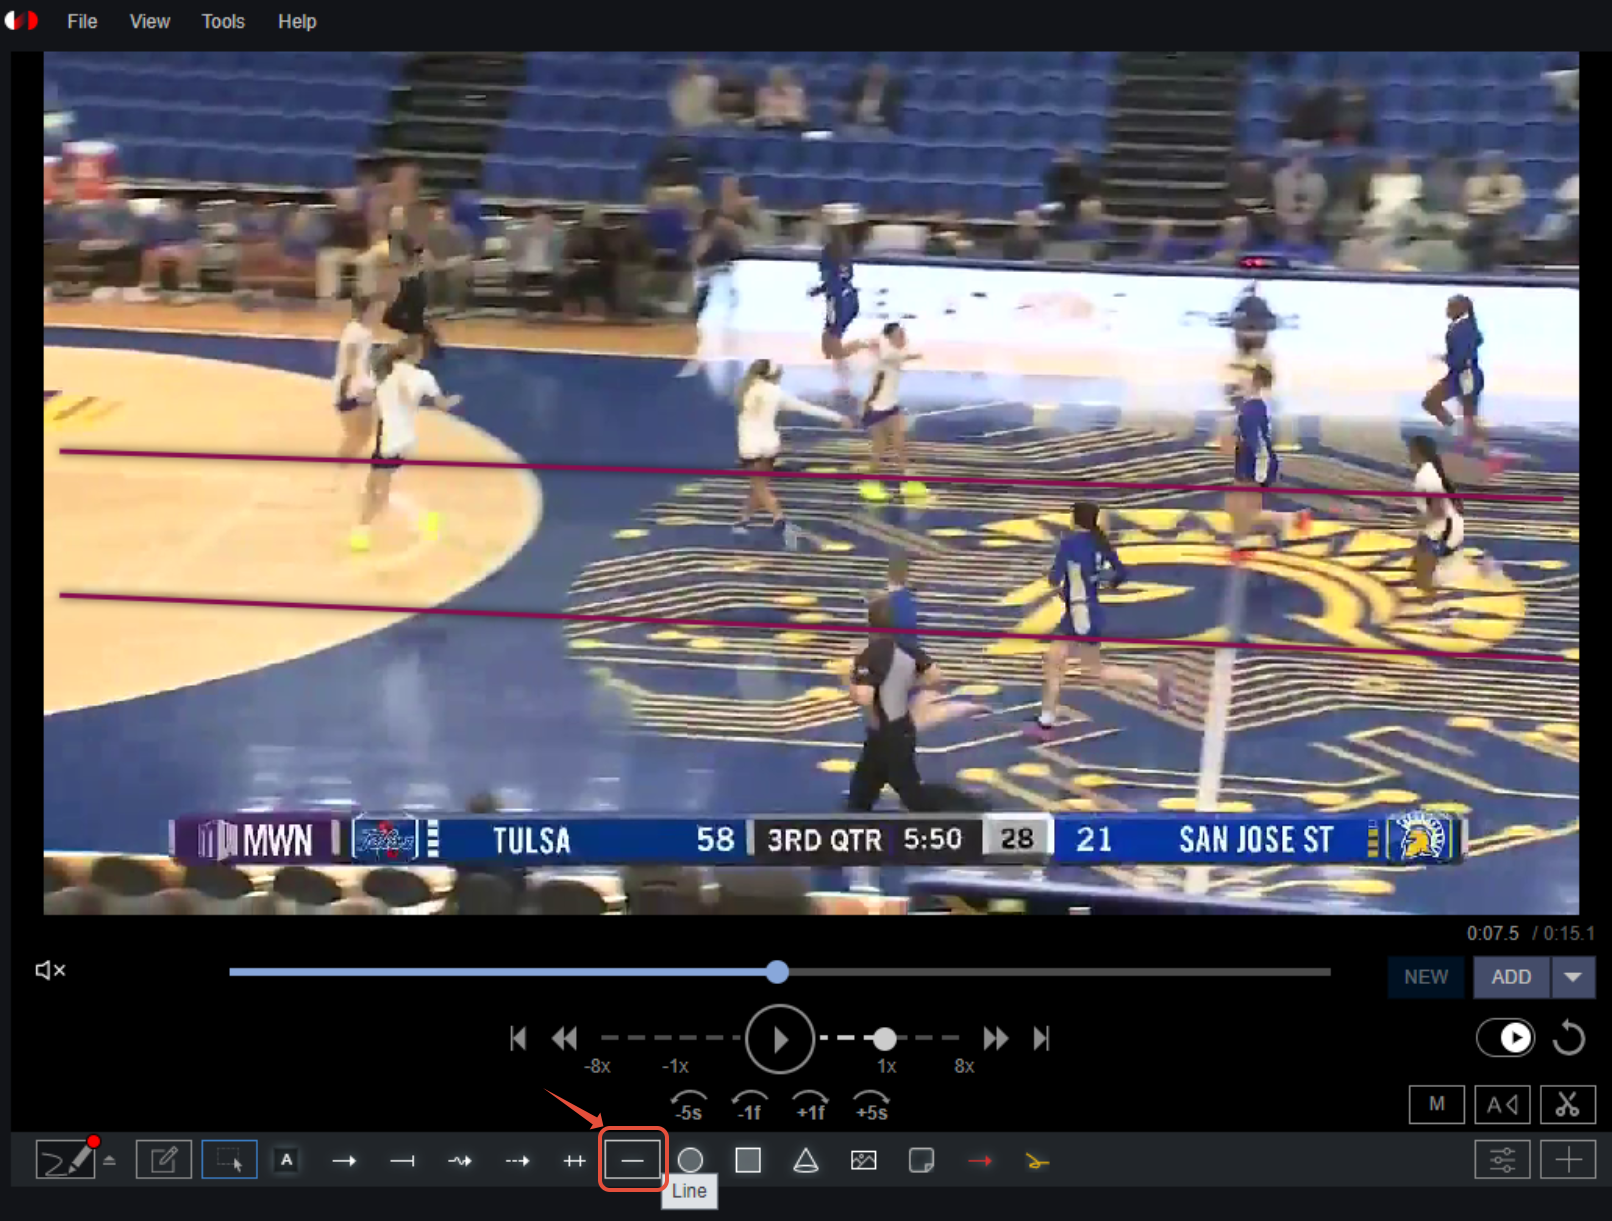
Task: Click the video progress slider handle
Action: 778,971
